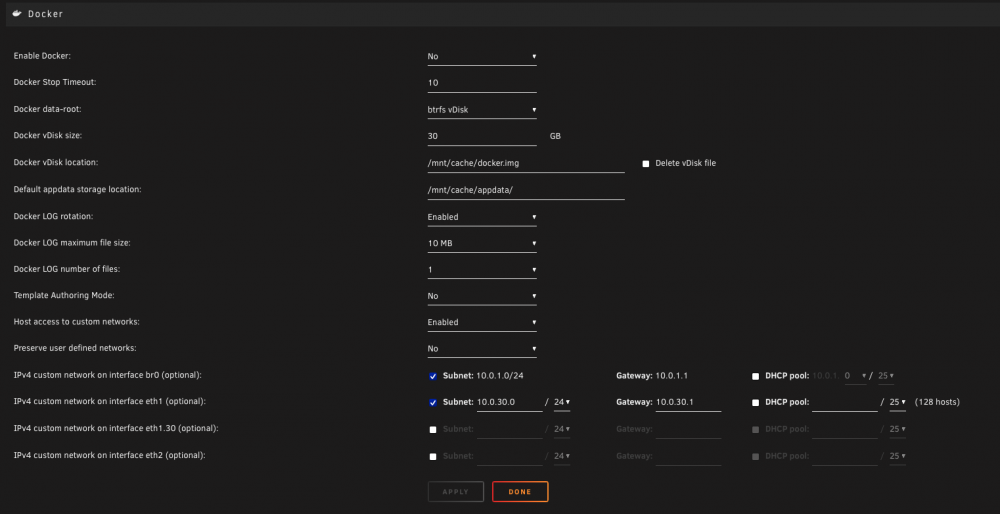Open the eth1 DHCP pool mask dropdown
Image resolution: width=1000 pixels, height=514 pixels.
click(x=897, y=402)
